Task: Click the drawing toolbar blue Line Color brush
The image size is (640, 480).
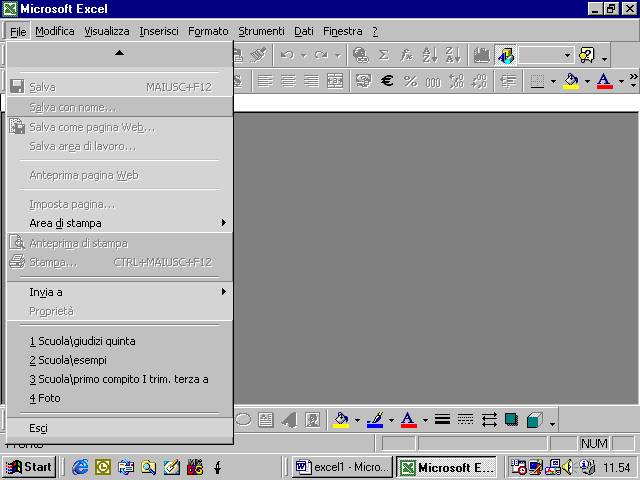Action: pos(375,420)
